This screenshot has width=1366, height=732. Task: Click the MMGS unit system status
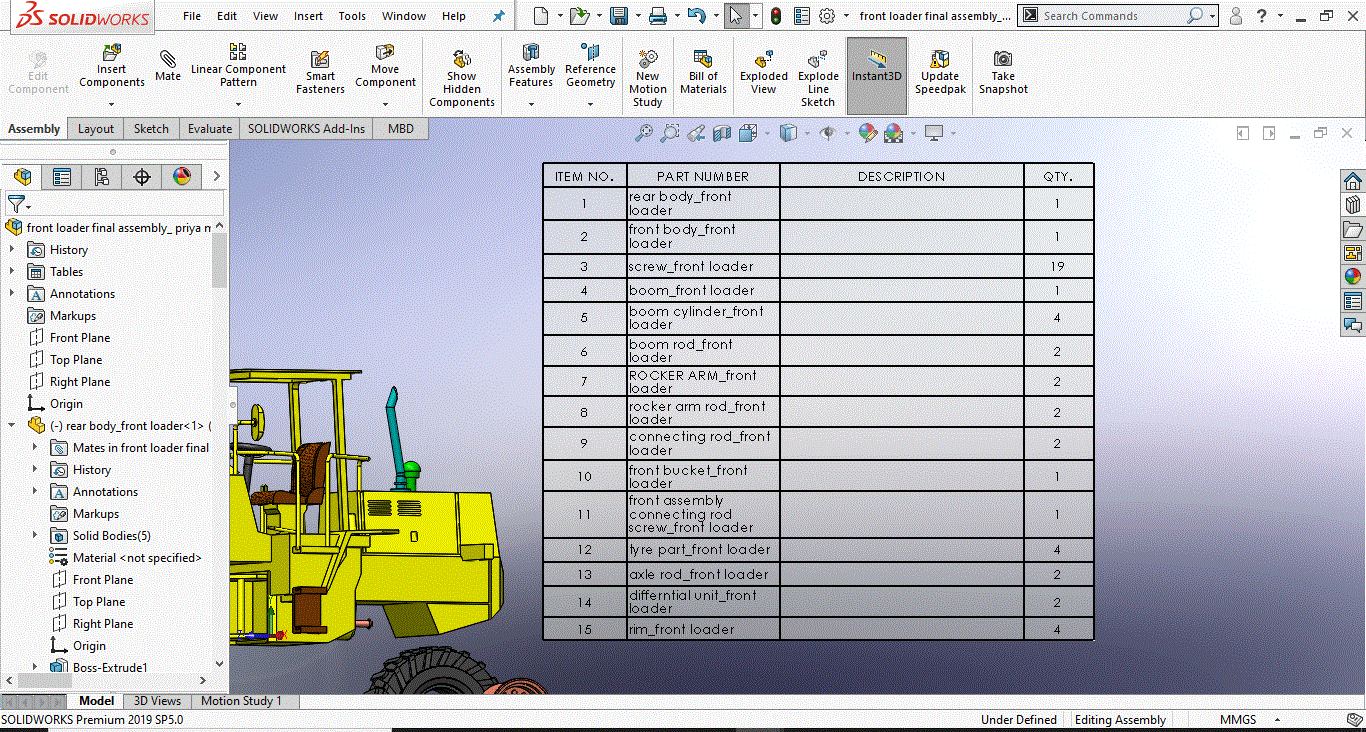[x=1237, y=720]
